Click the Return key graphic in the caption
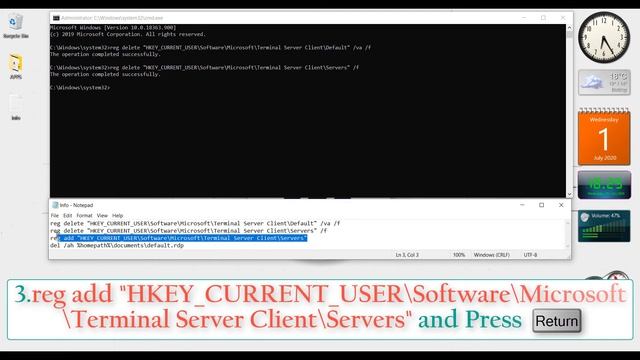This screenshot has width=640, height=360. (x=557, y=321)
